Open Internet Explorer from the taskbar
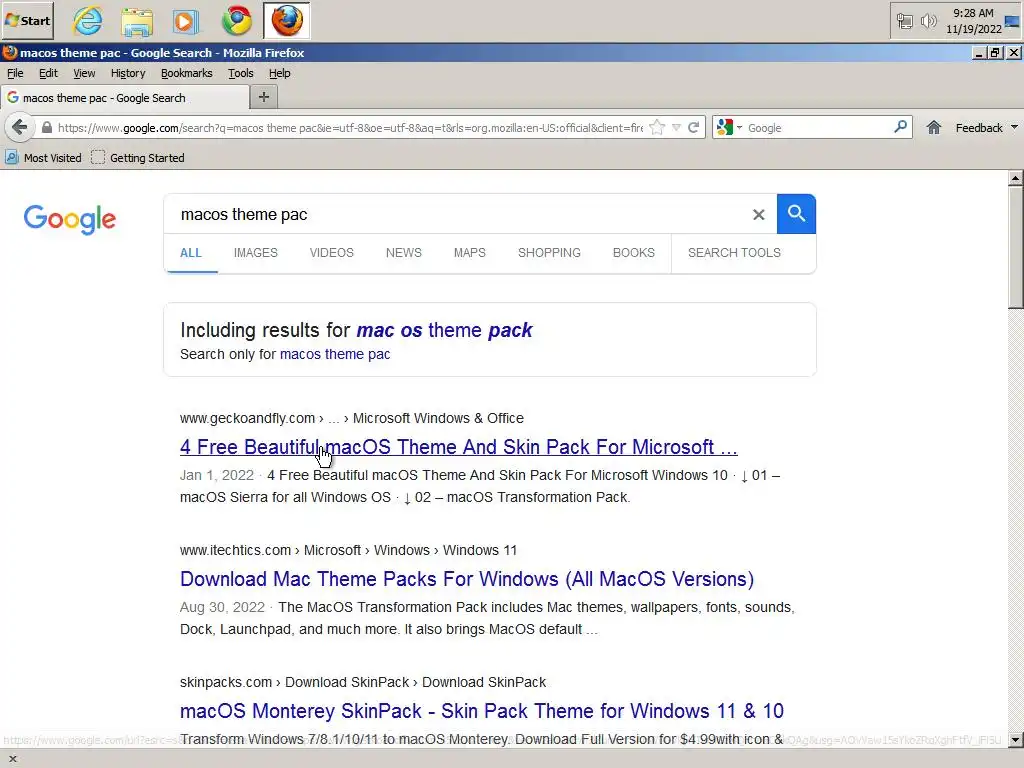The width and height of the screenshot is (1024, 768). (x=88, y=20)
